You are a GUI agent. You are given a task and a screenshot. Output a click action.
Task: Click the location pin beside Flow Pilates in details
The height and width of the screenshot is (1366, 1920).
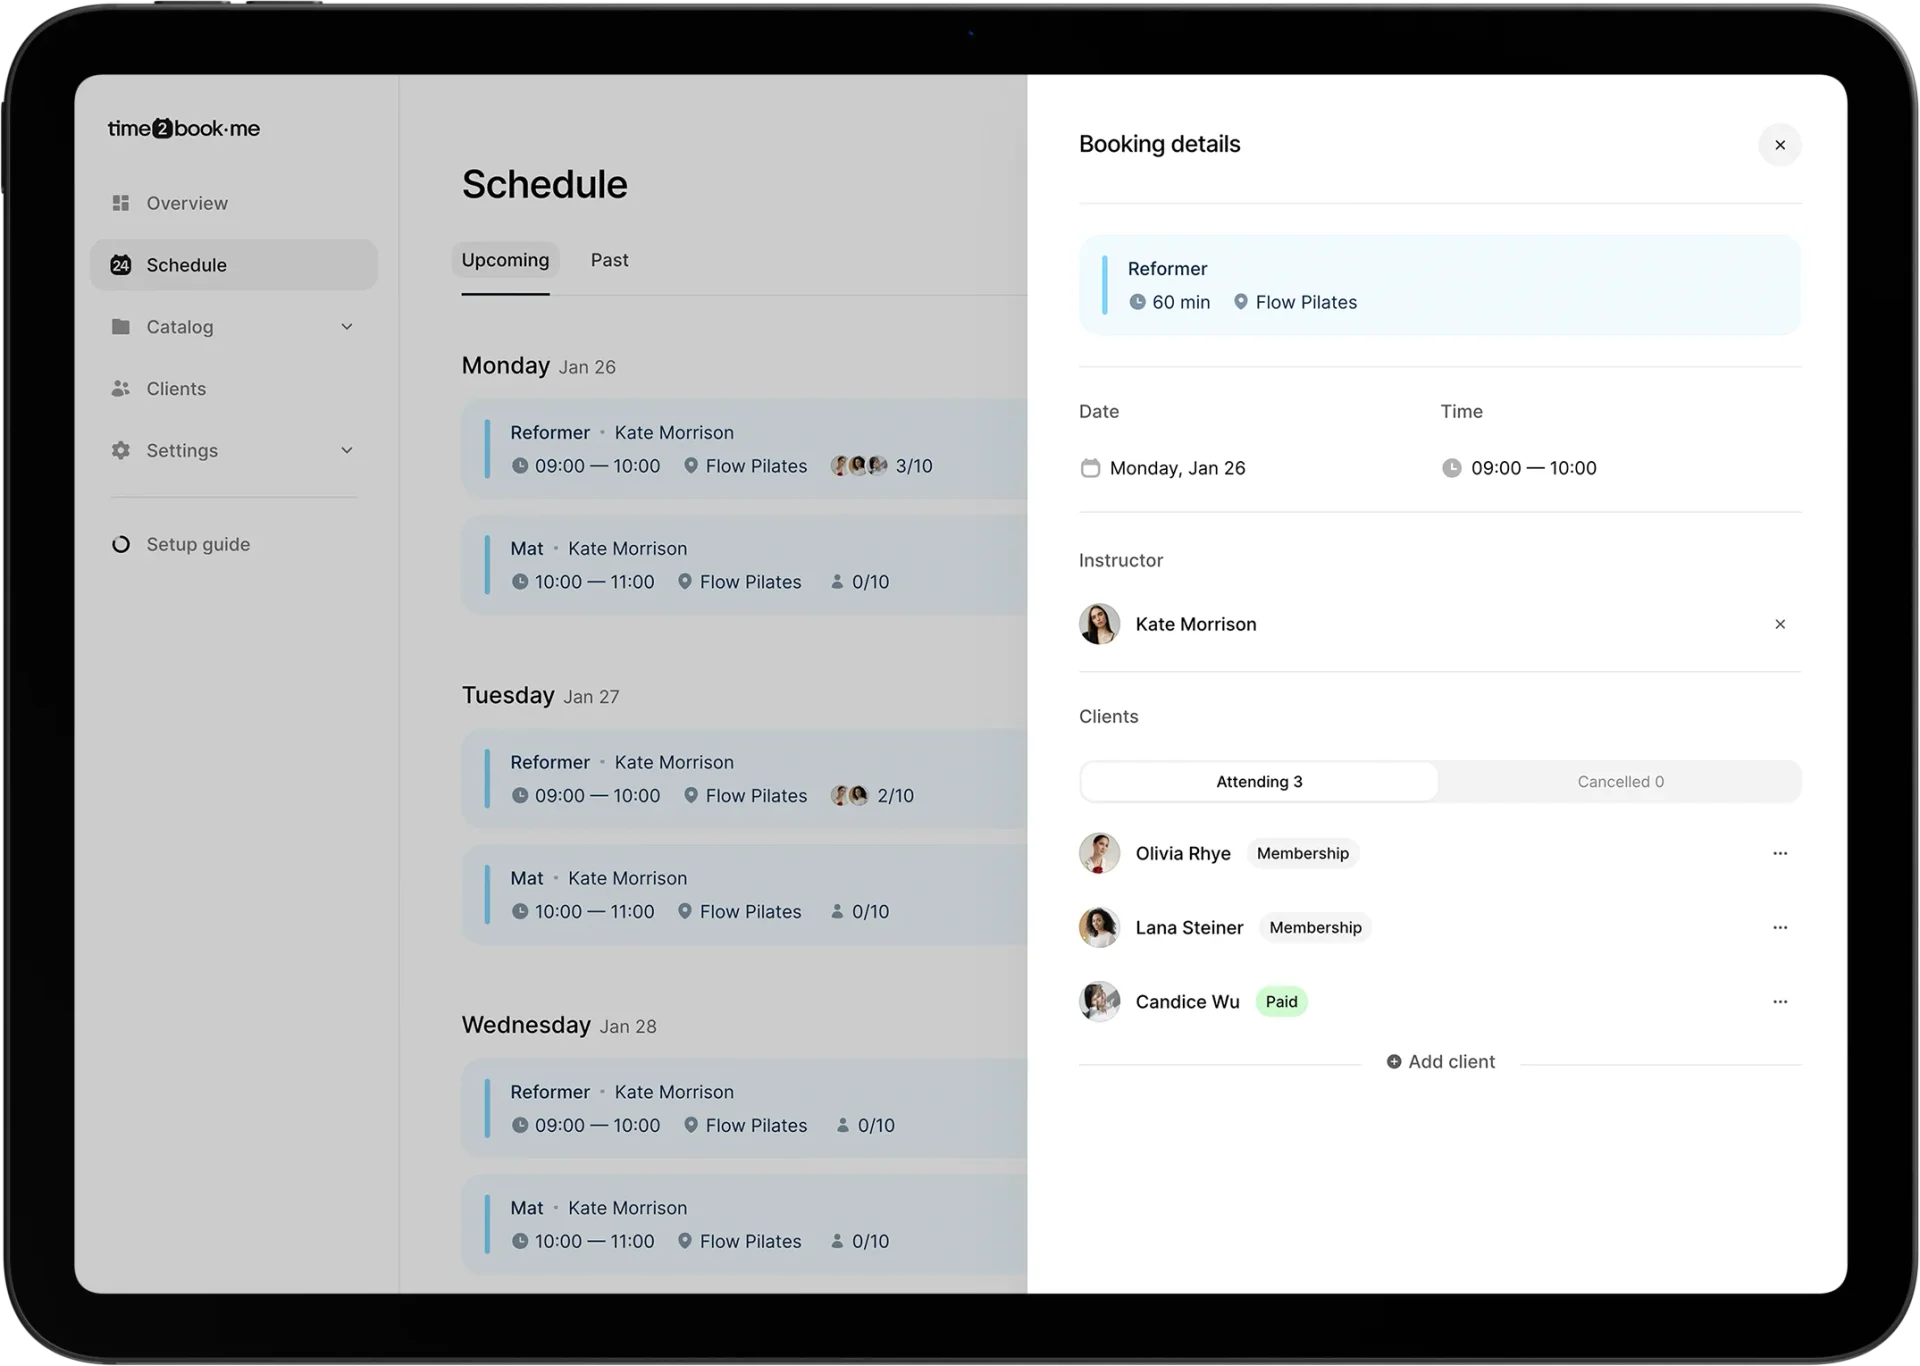(x=1241, y=301)
